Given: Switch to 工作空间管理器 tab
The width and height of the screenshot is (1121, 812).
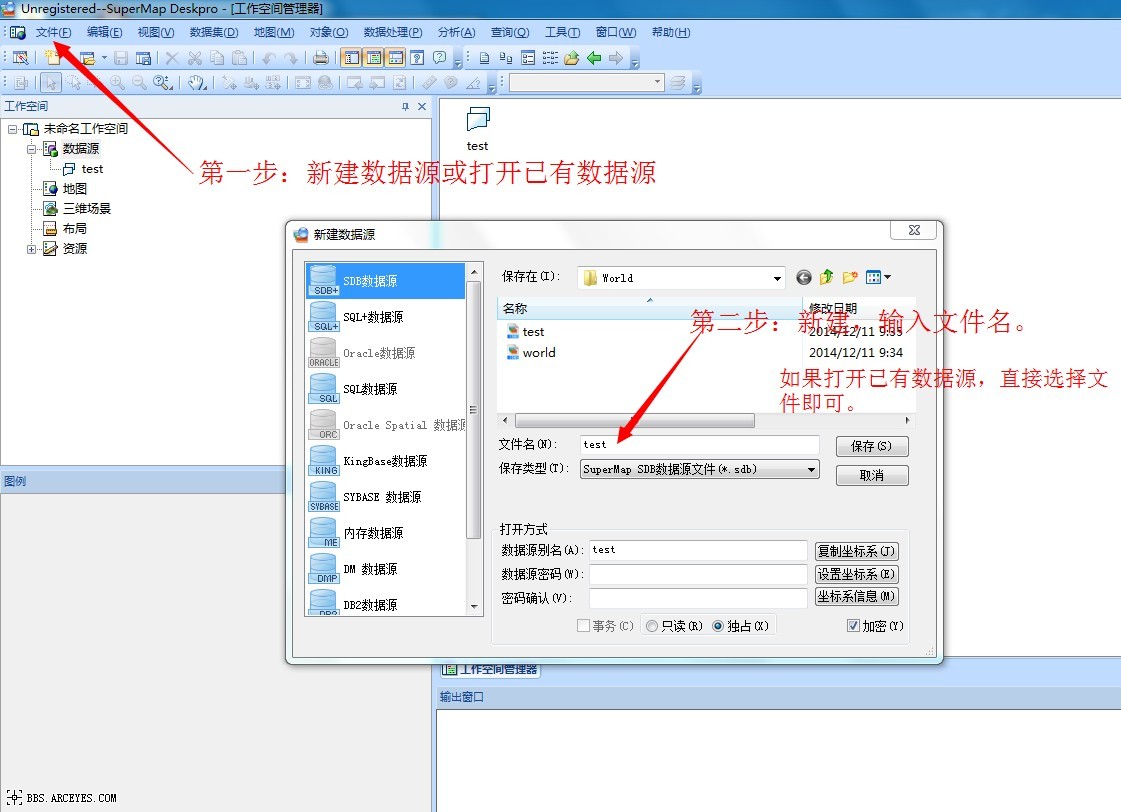Looking at the screenshot, I should click(490, 670).
